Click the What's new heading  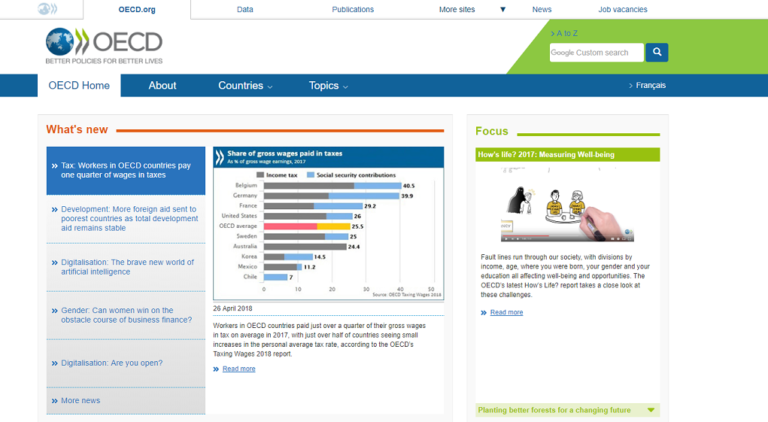click(77, 130)
